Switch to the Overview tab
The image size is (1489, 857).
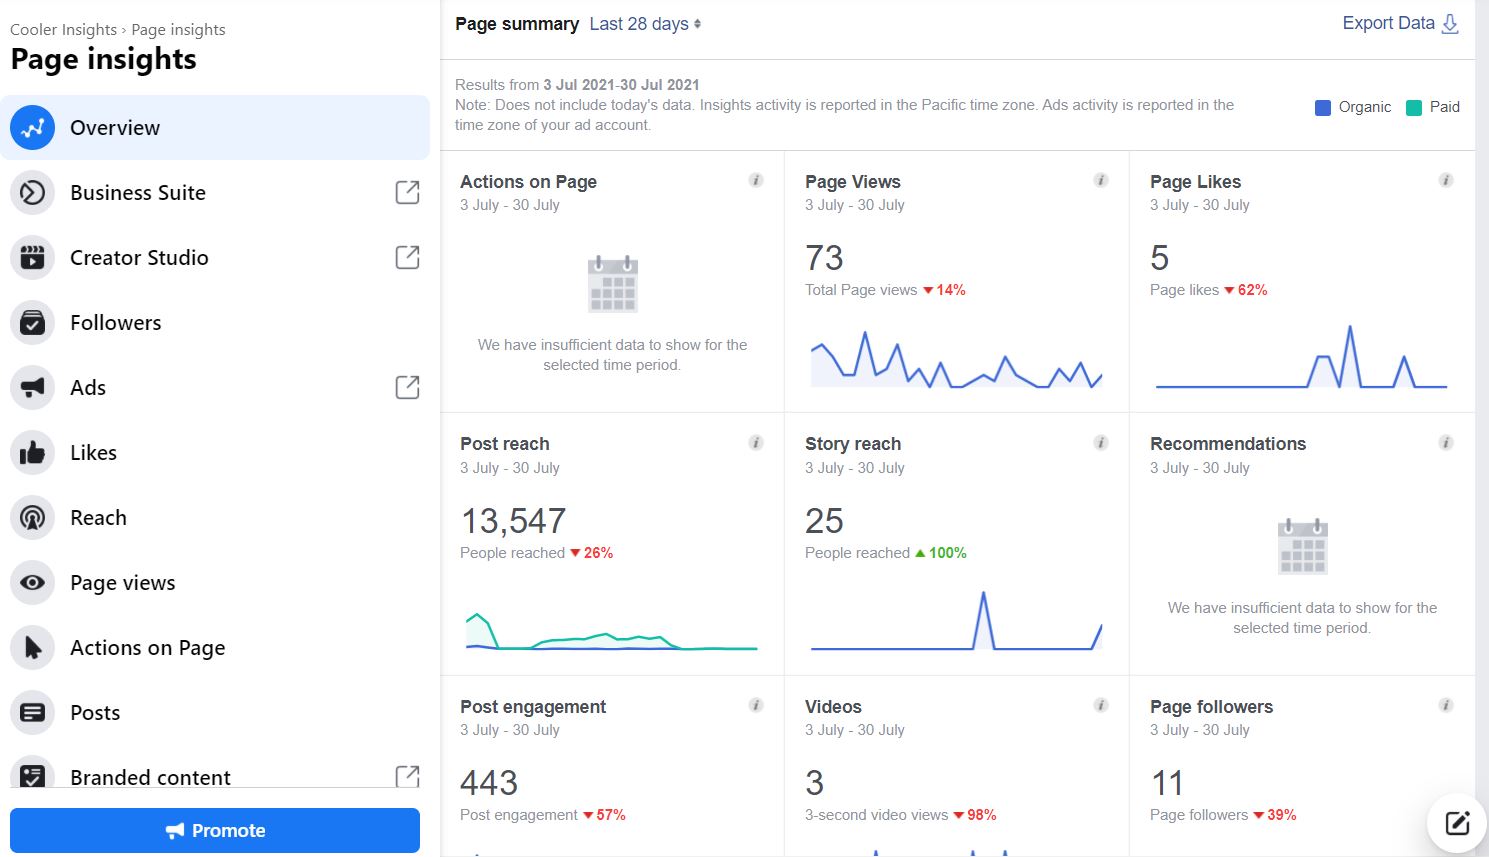[114, 127]
